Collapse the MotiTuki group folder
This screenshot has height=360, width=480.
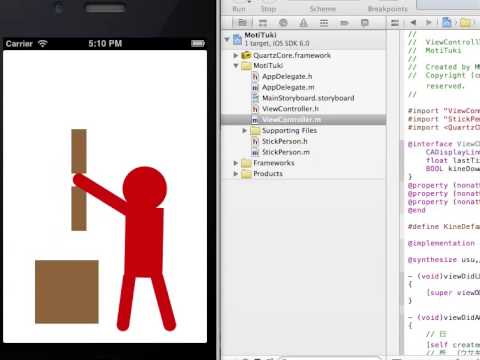[x=236, y=66]
